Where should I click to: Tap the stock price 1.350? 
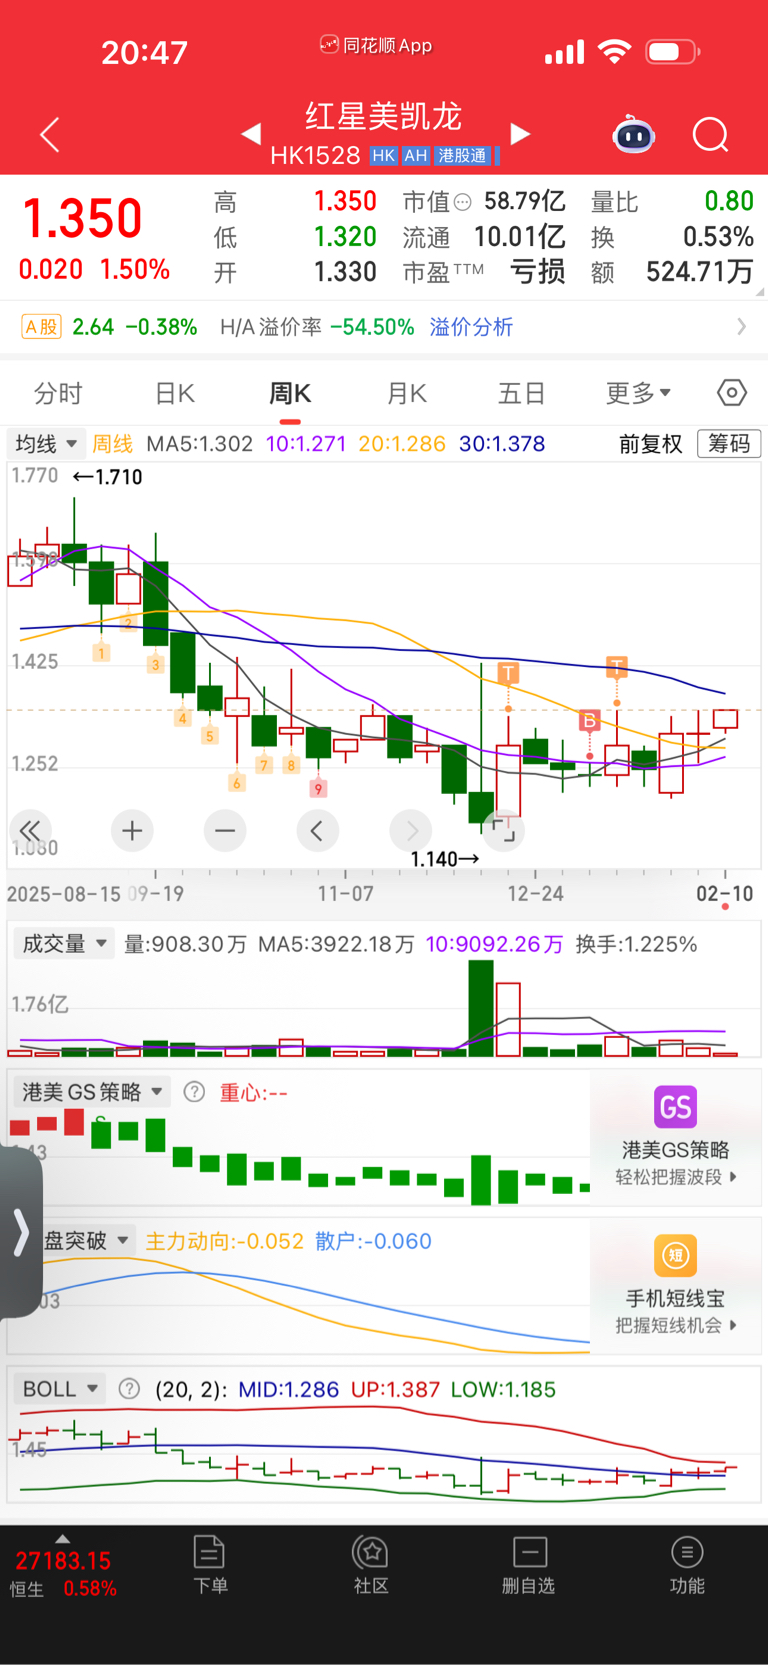pyautogui.click(x=83, y=218)
